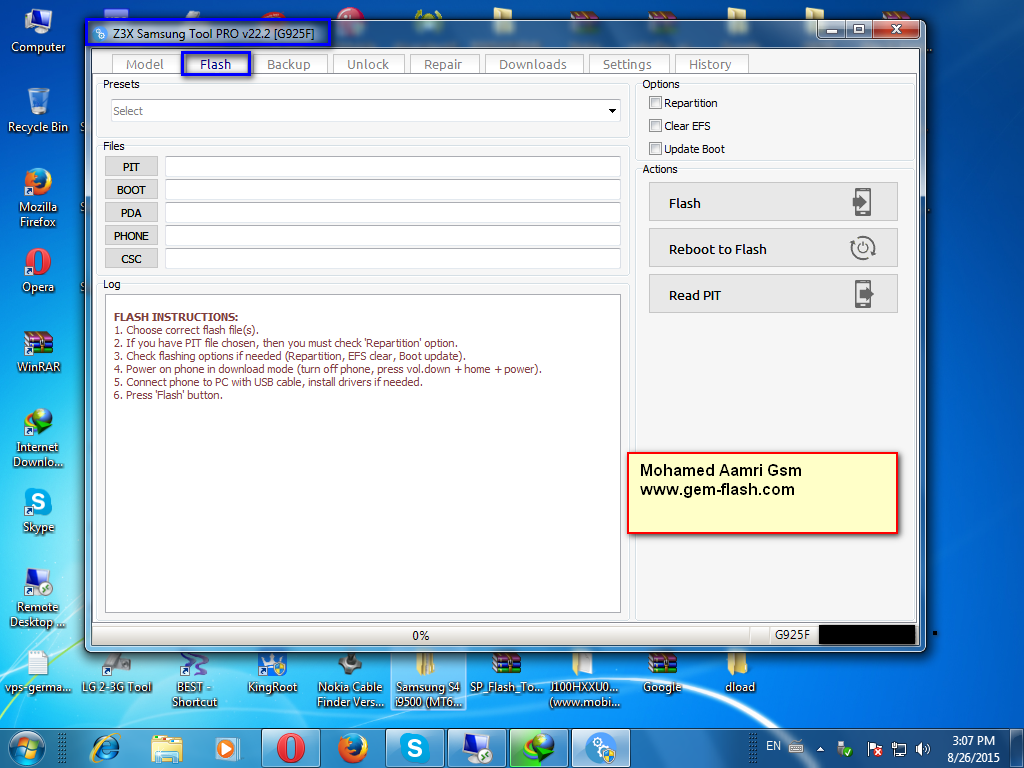
Task: Click the PHONE file path field
Action: click(x=392, y=235)
